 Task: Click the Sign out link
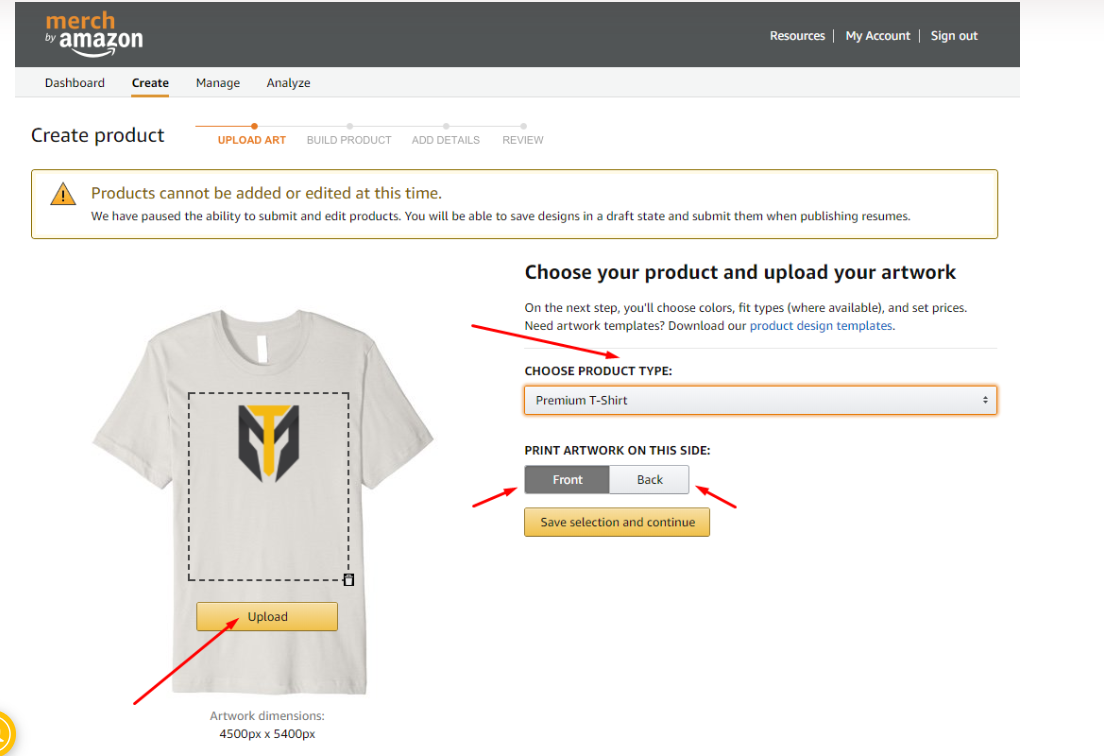point(954,36)
